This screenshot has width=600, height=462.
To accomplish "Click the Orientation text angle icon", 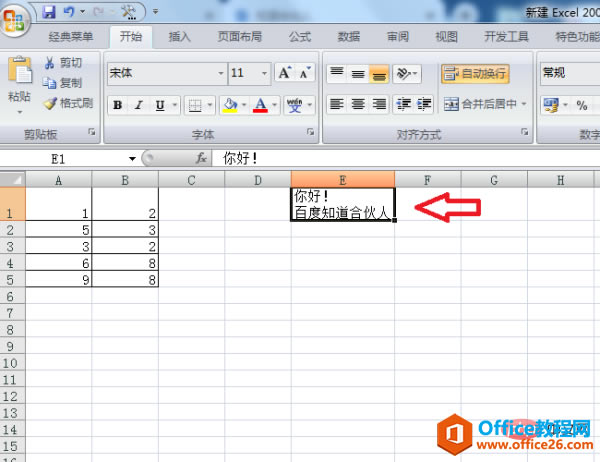I will 407,73.
